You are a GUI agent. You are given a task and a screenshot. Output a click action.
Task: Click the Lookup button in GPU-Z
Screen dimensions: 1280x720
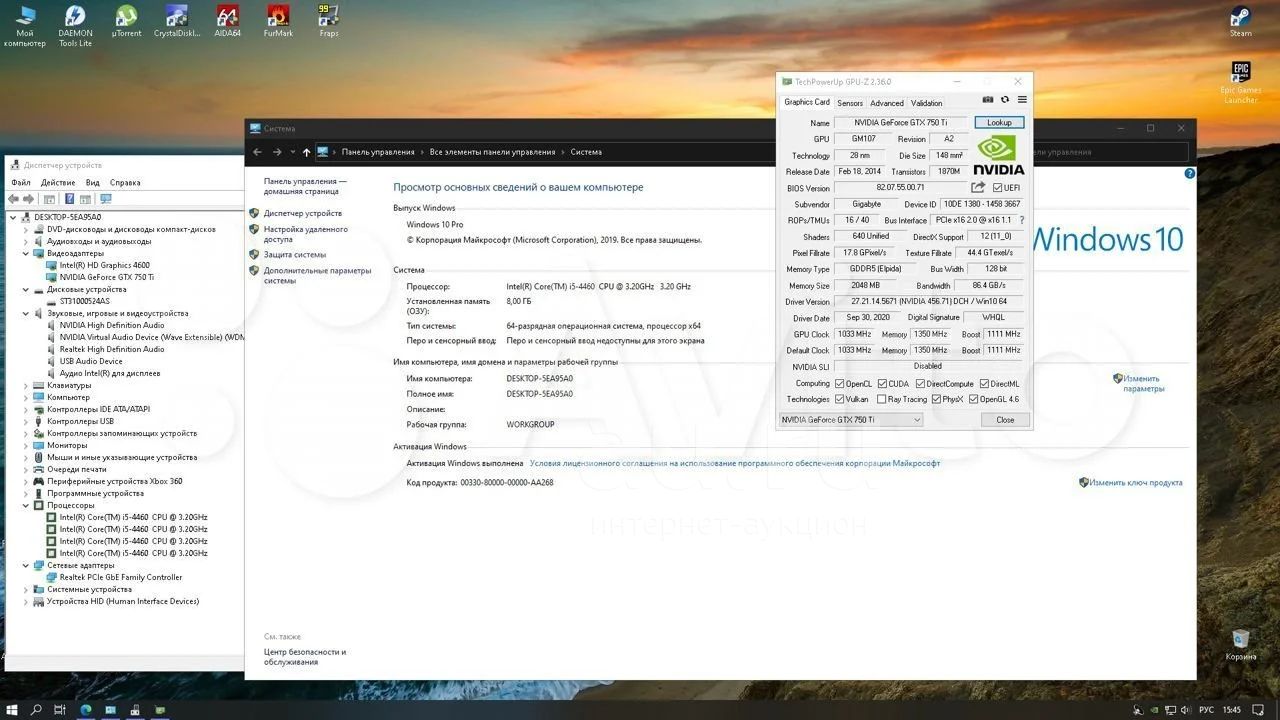(x=999, y=122)
